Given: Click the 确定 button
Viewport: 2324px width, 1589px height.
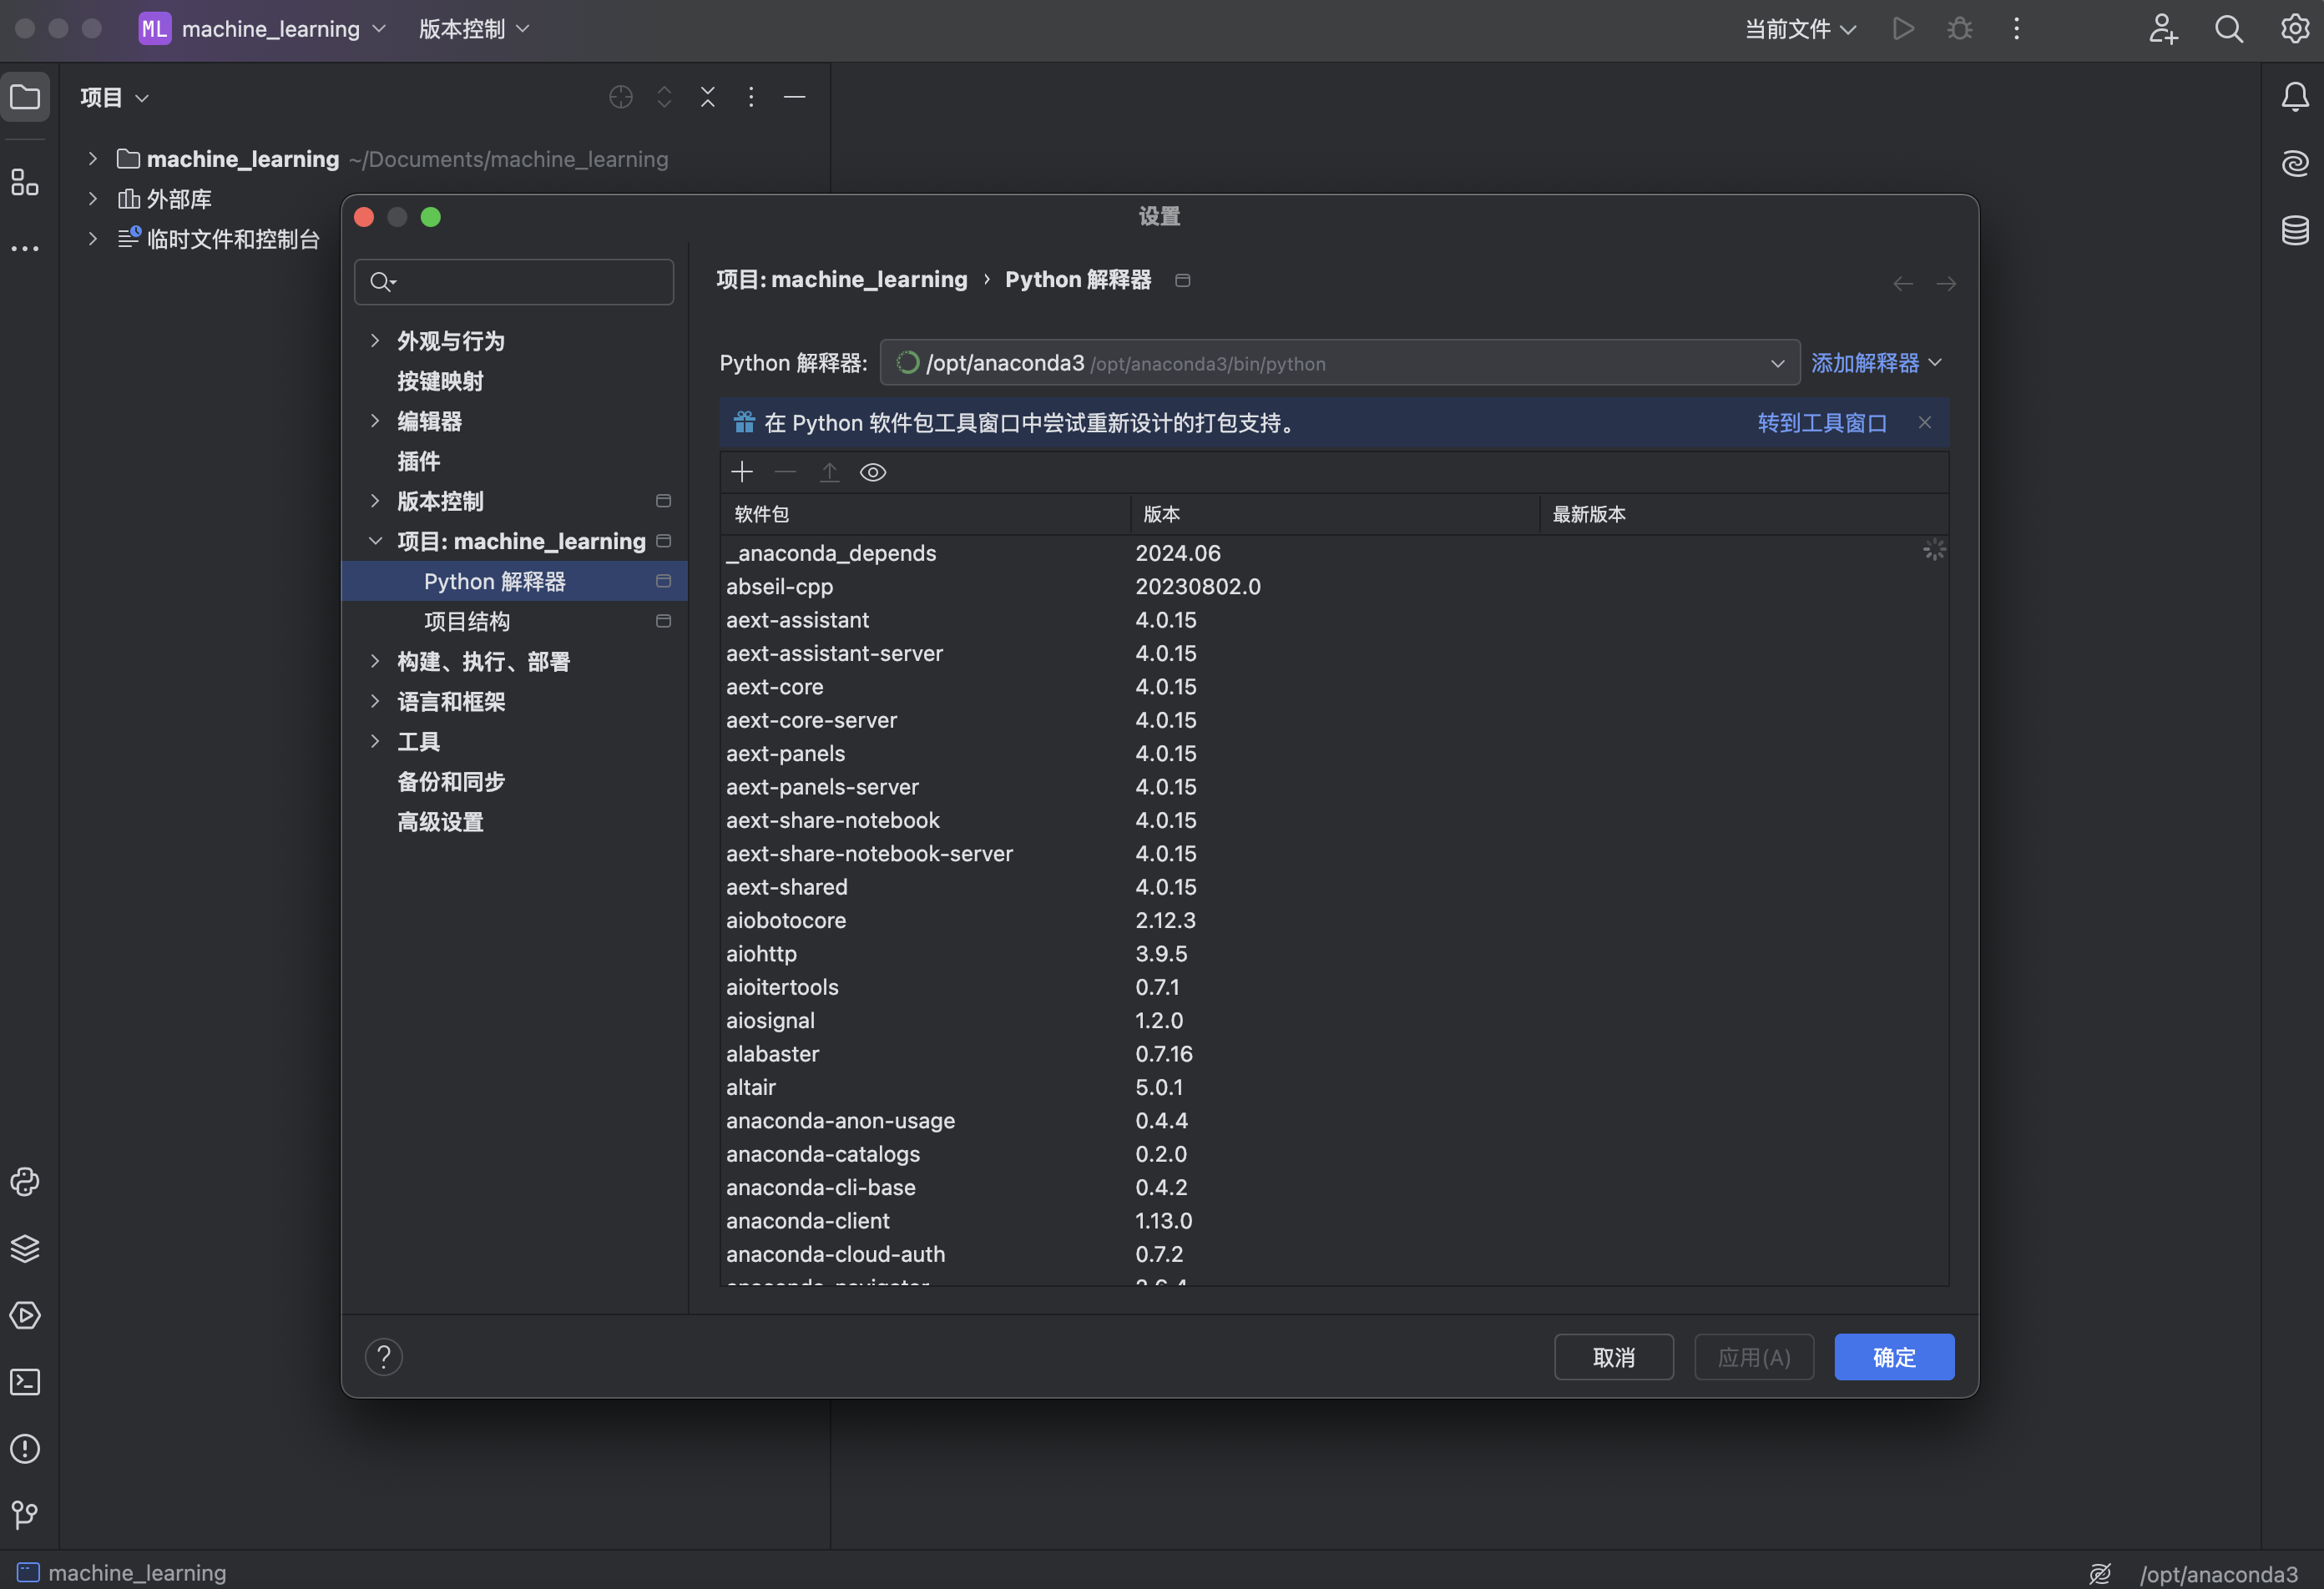Looking at the screenshot, I should click(x=1894, y=1357).
